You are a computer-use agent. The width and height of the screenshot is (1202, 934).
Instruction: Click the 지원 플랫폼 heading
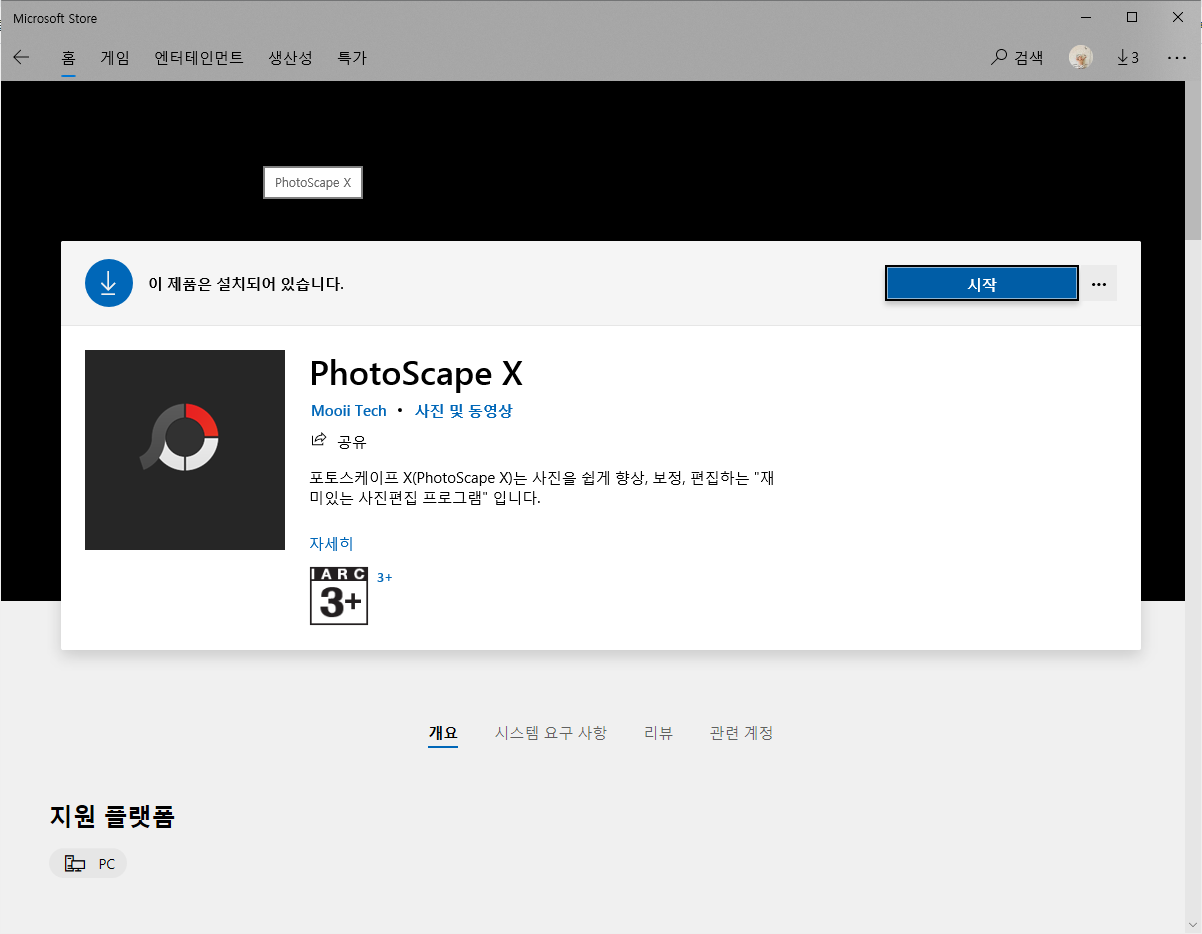[112, 816]
